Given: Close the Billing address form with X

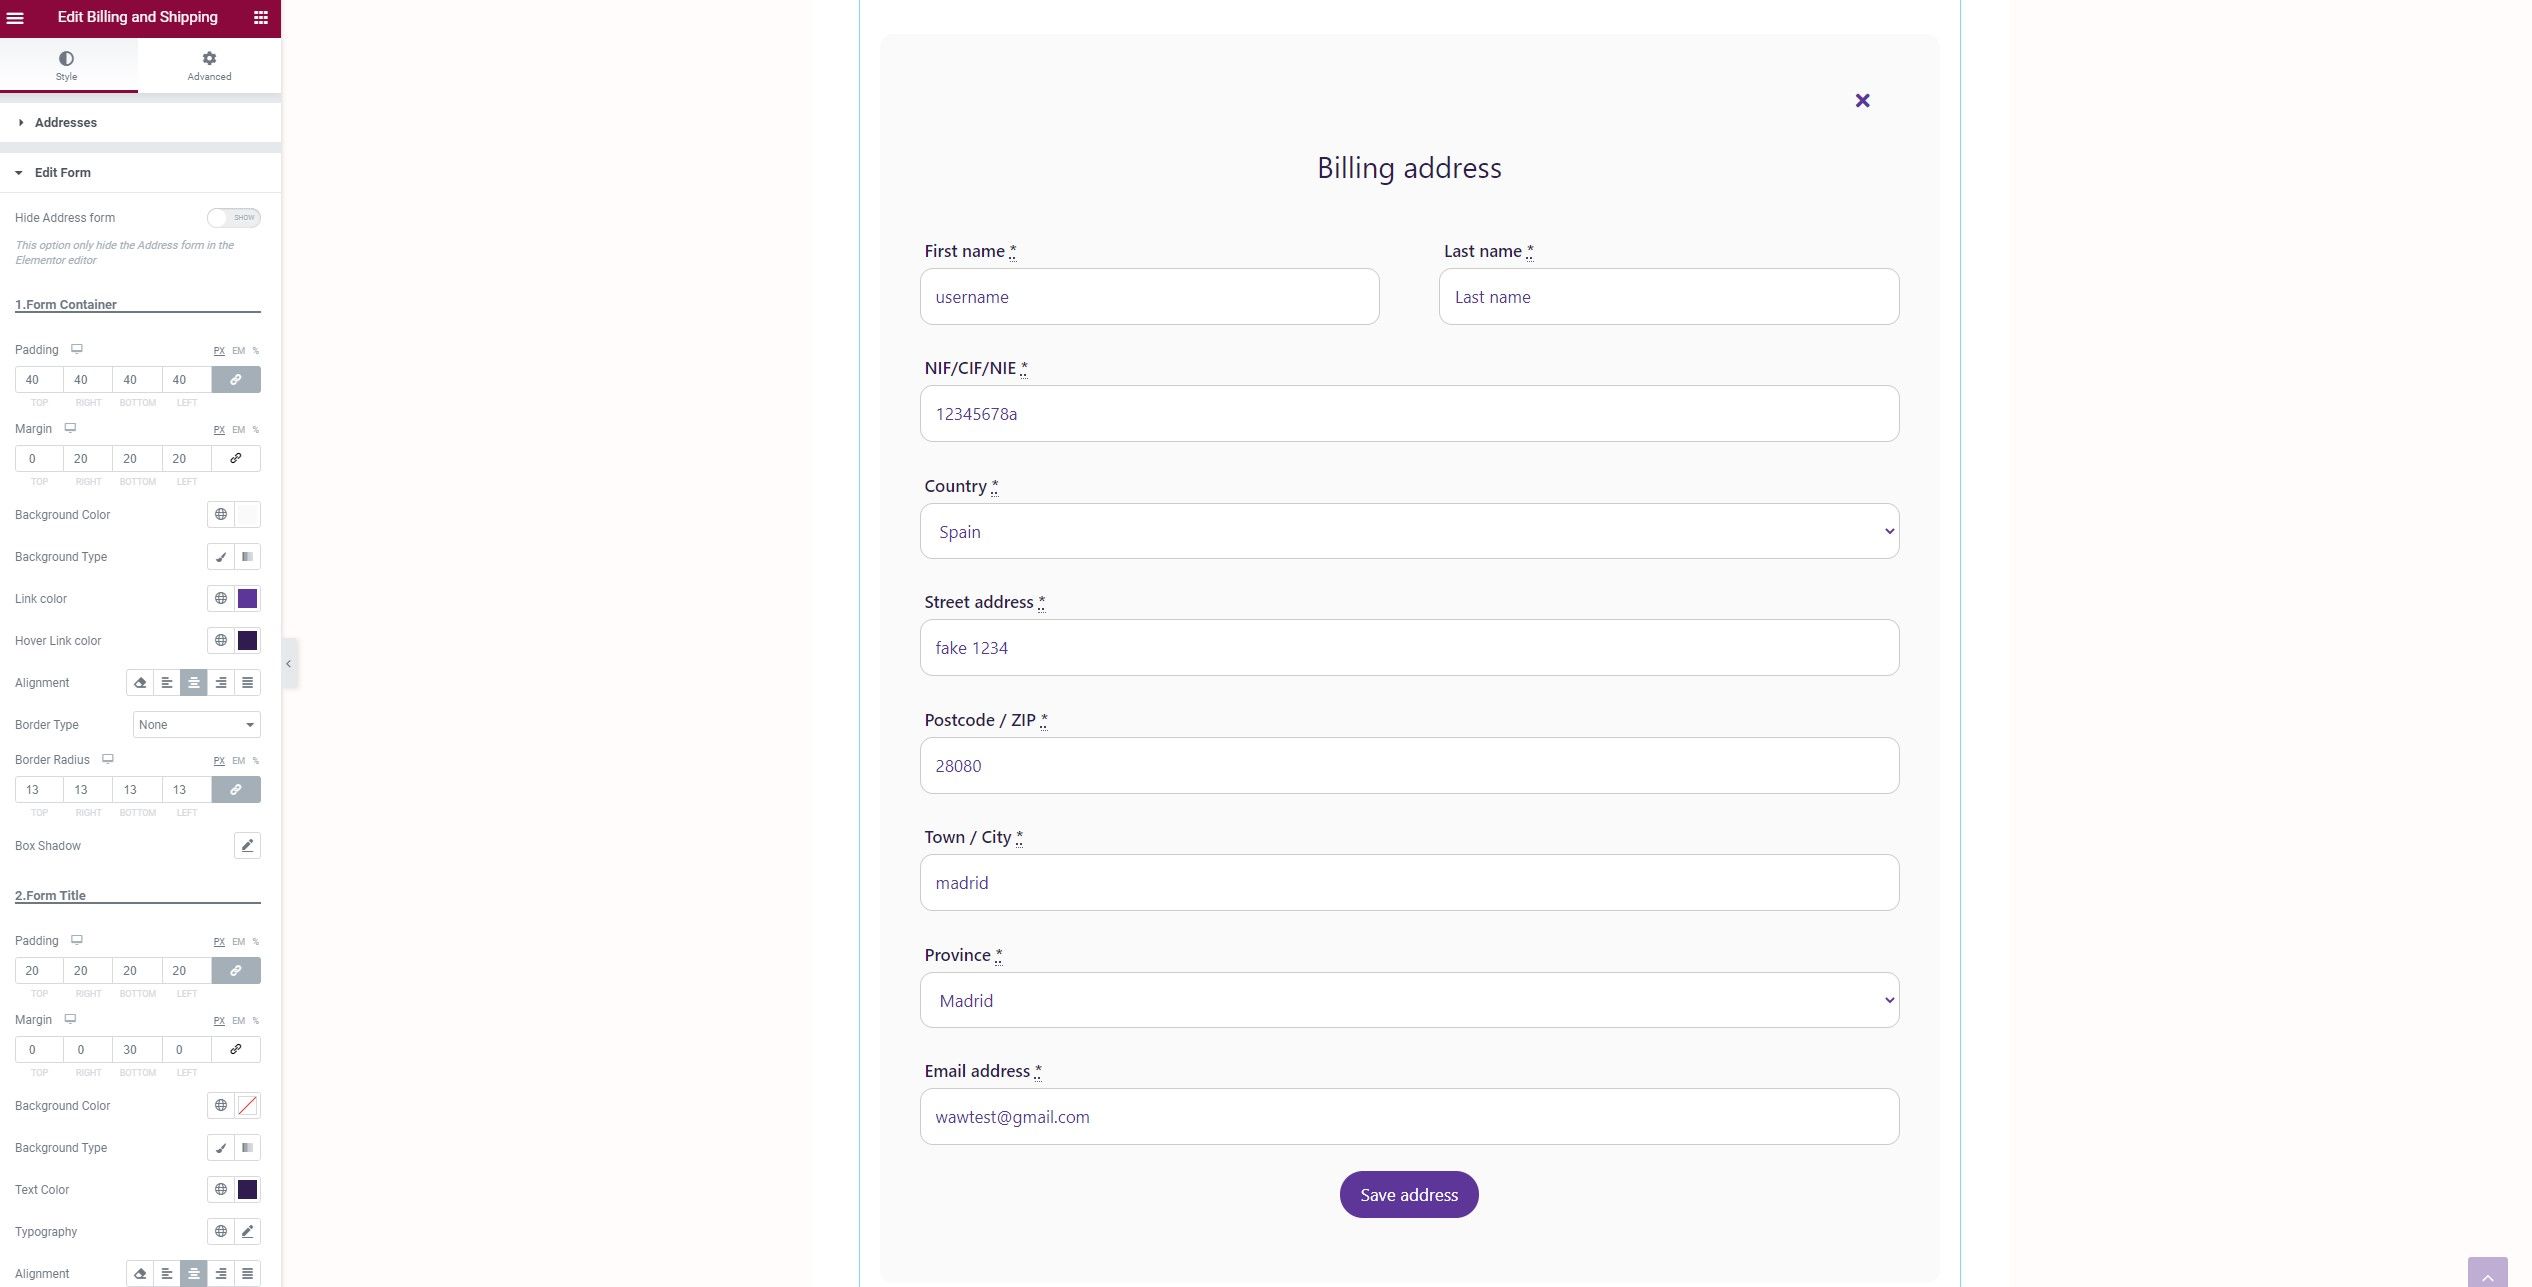Looking at the screenshot, I should point(1862,101).
